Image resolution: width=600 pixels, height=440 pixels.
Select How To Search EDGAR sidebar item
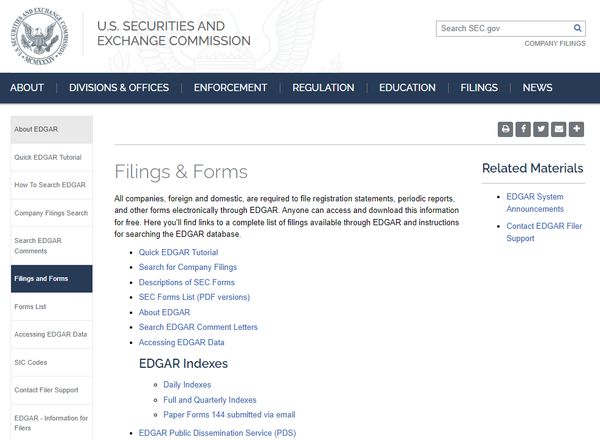[52, 185]
